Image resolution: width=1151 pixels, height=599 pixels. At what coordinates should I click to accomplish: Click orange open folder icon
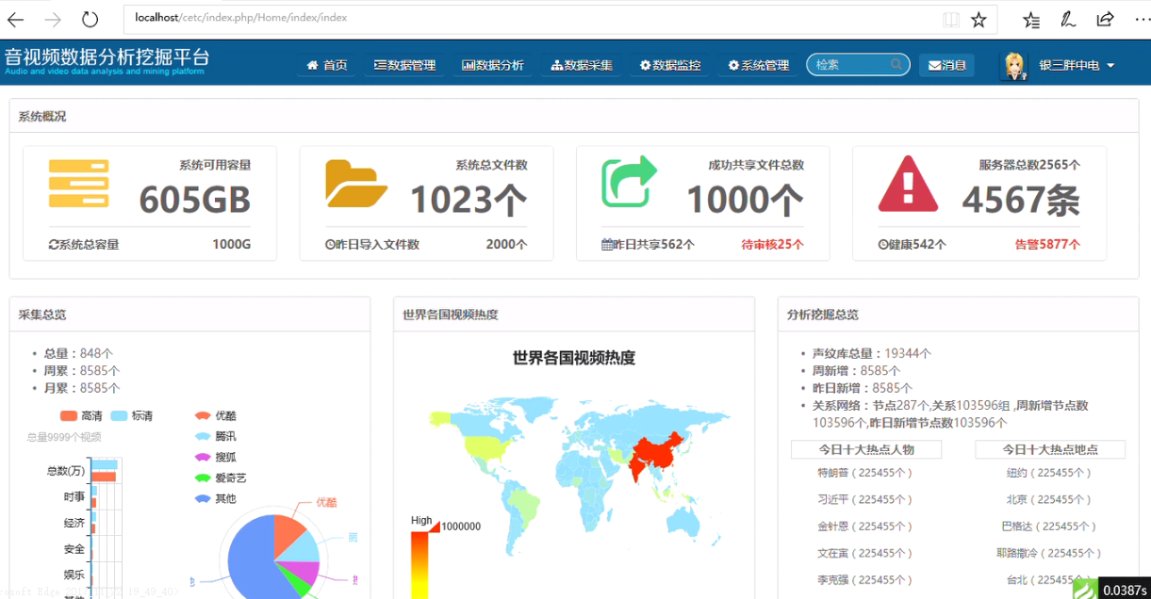[x=356, y=184]
